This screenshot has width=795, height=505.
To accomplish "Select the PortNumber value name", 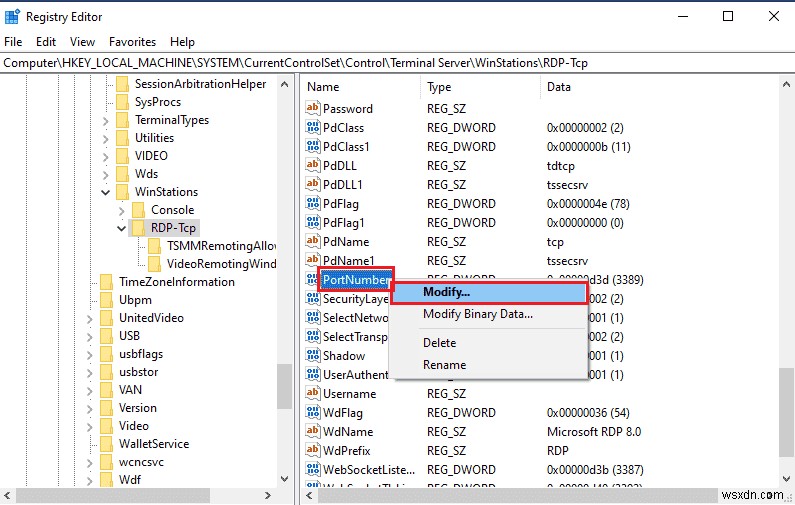I will coord(356,279).
